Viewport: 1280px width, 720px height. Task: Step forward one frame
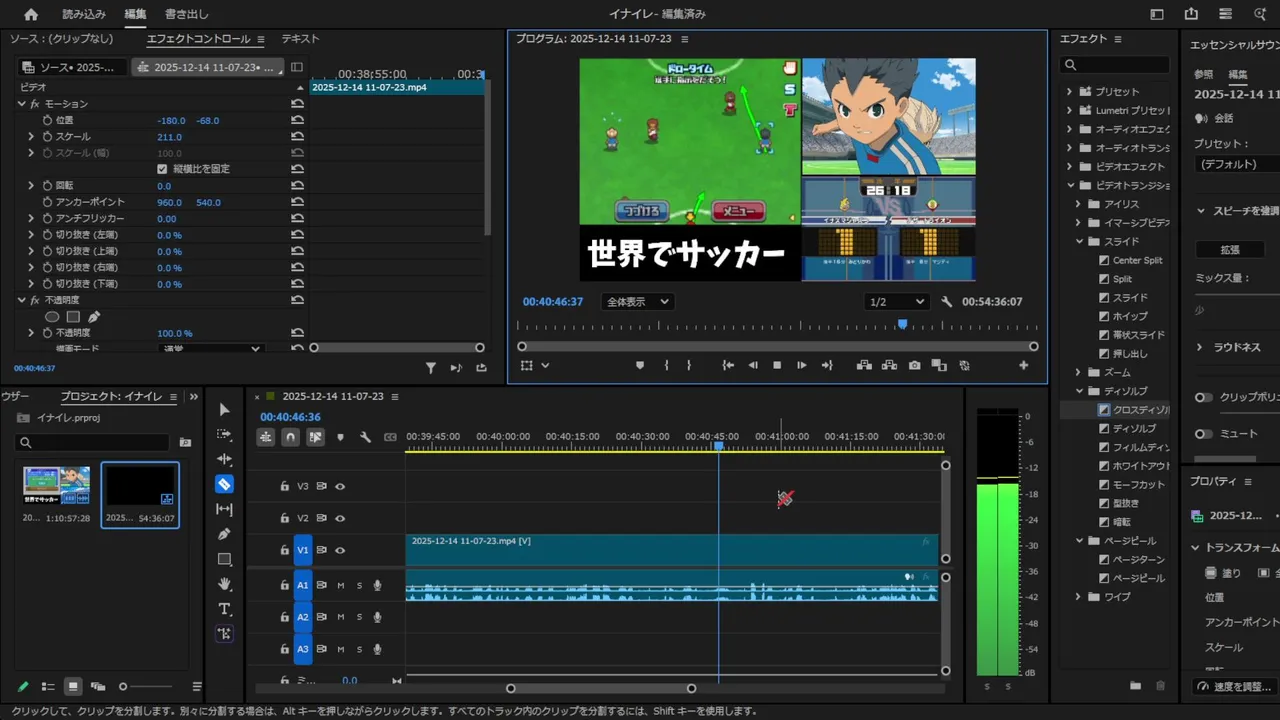coord(801,366)
